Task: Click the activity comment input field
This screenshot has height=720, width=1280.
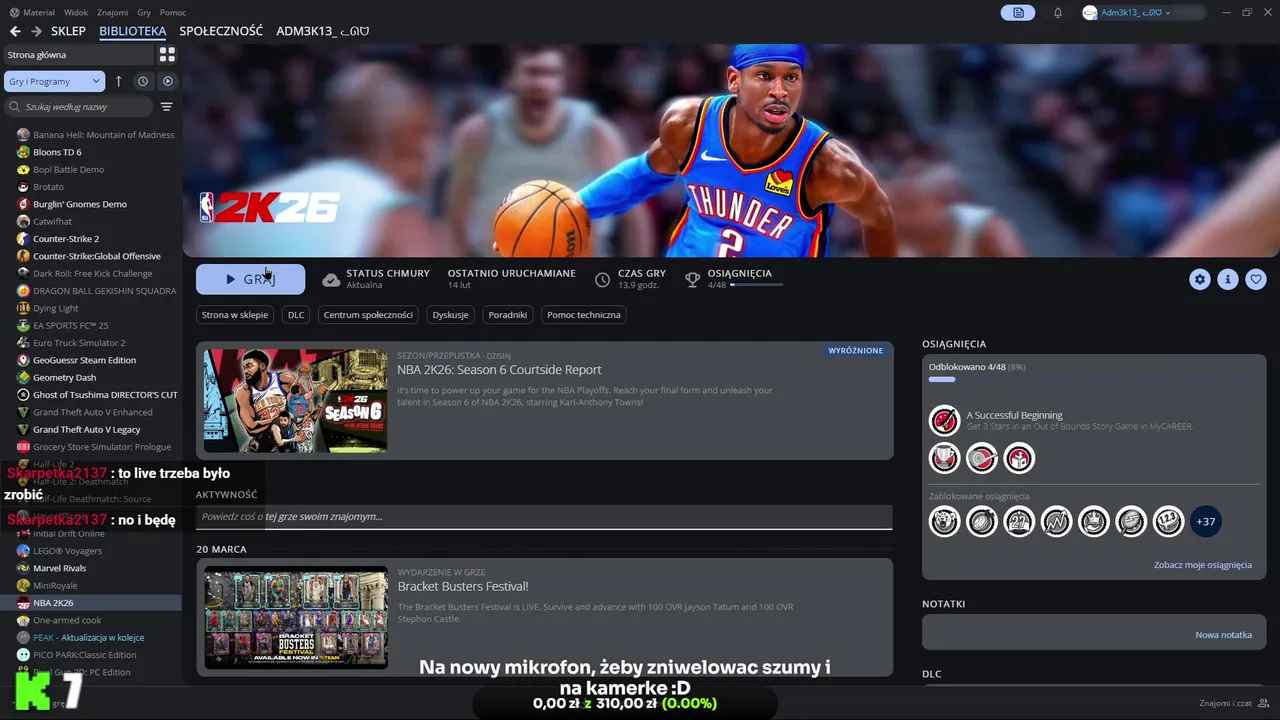Action: (x=544, y=517)
